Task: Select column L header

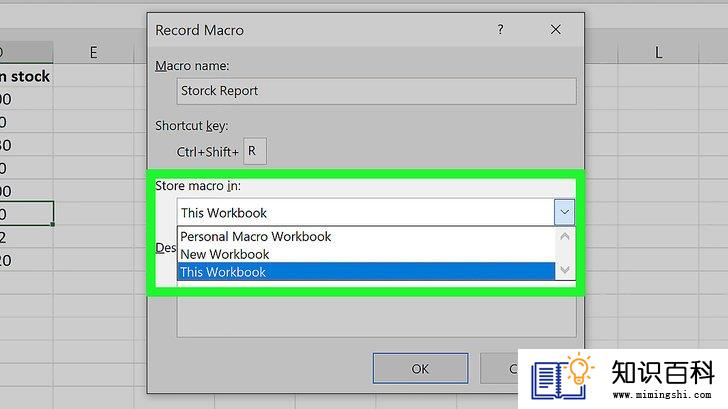Action: pyautogui.click(x=658, y=52)
